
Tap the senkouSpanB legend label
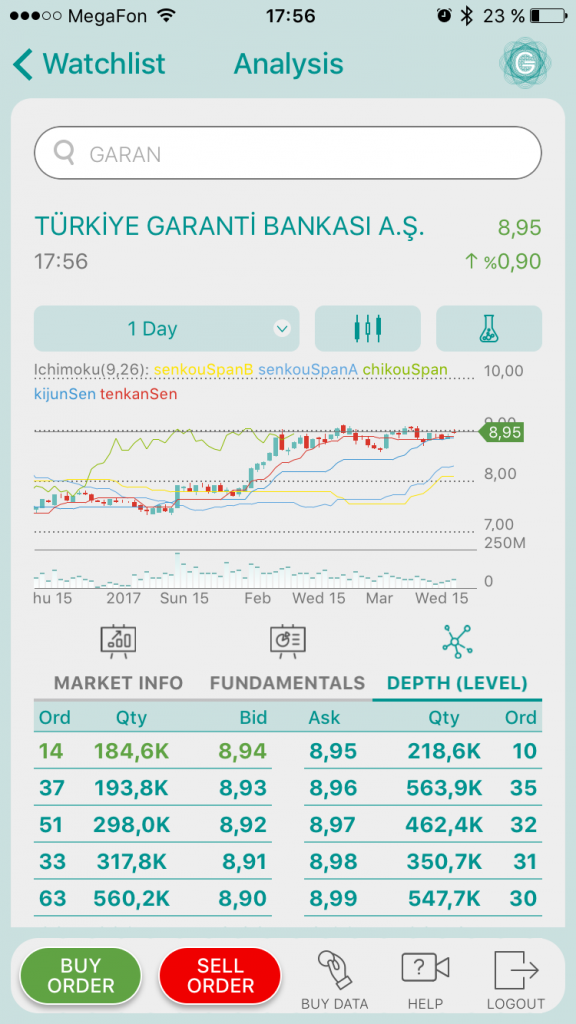(x=203, y=370)
